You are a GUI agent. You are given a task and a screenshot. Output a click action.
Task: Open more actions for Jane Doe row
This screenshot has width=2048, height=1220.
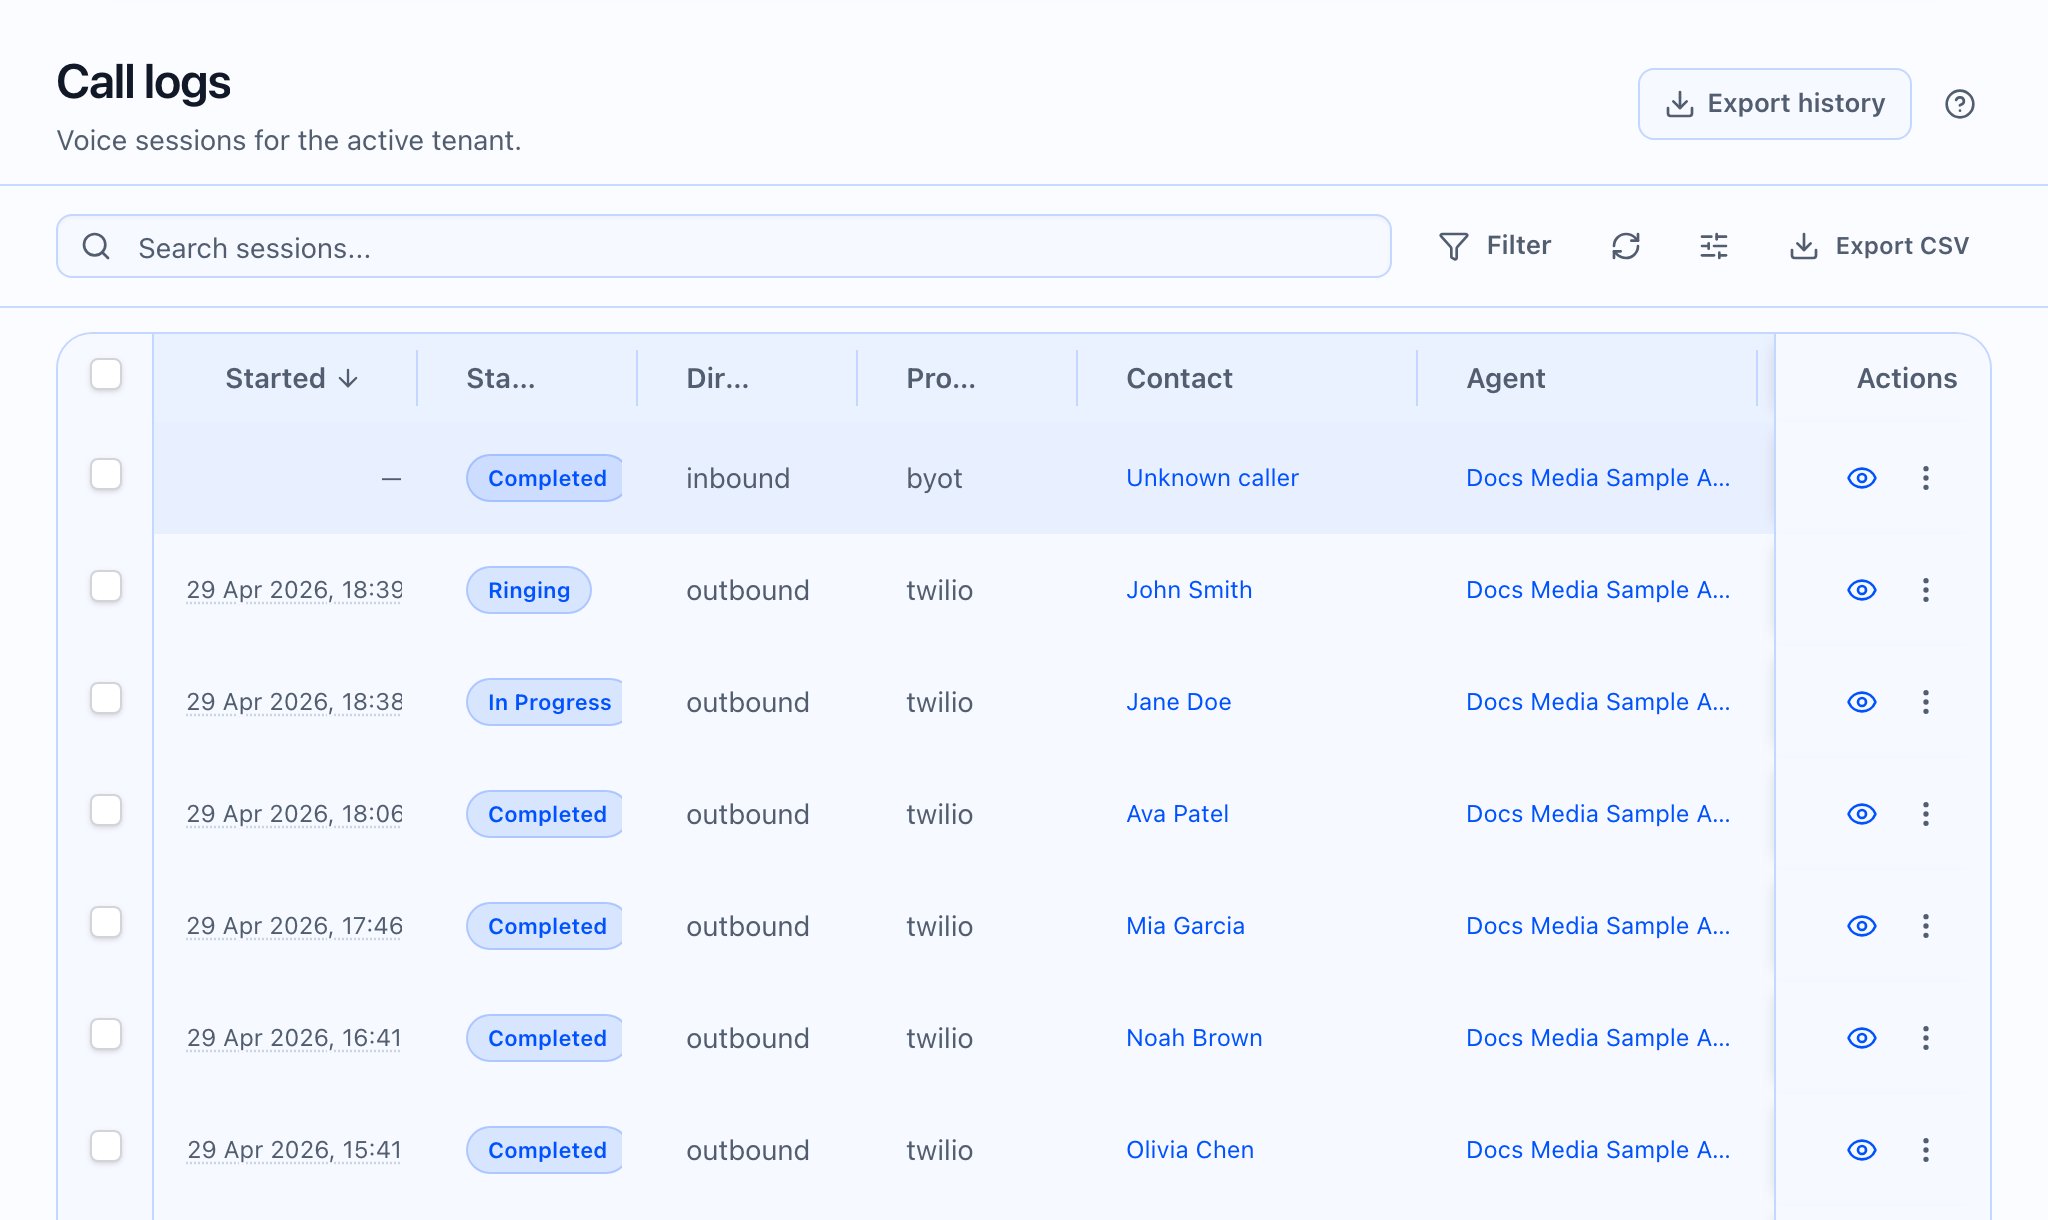pos(1925,702)
